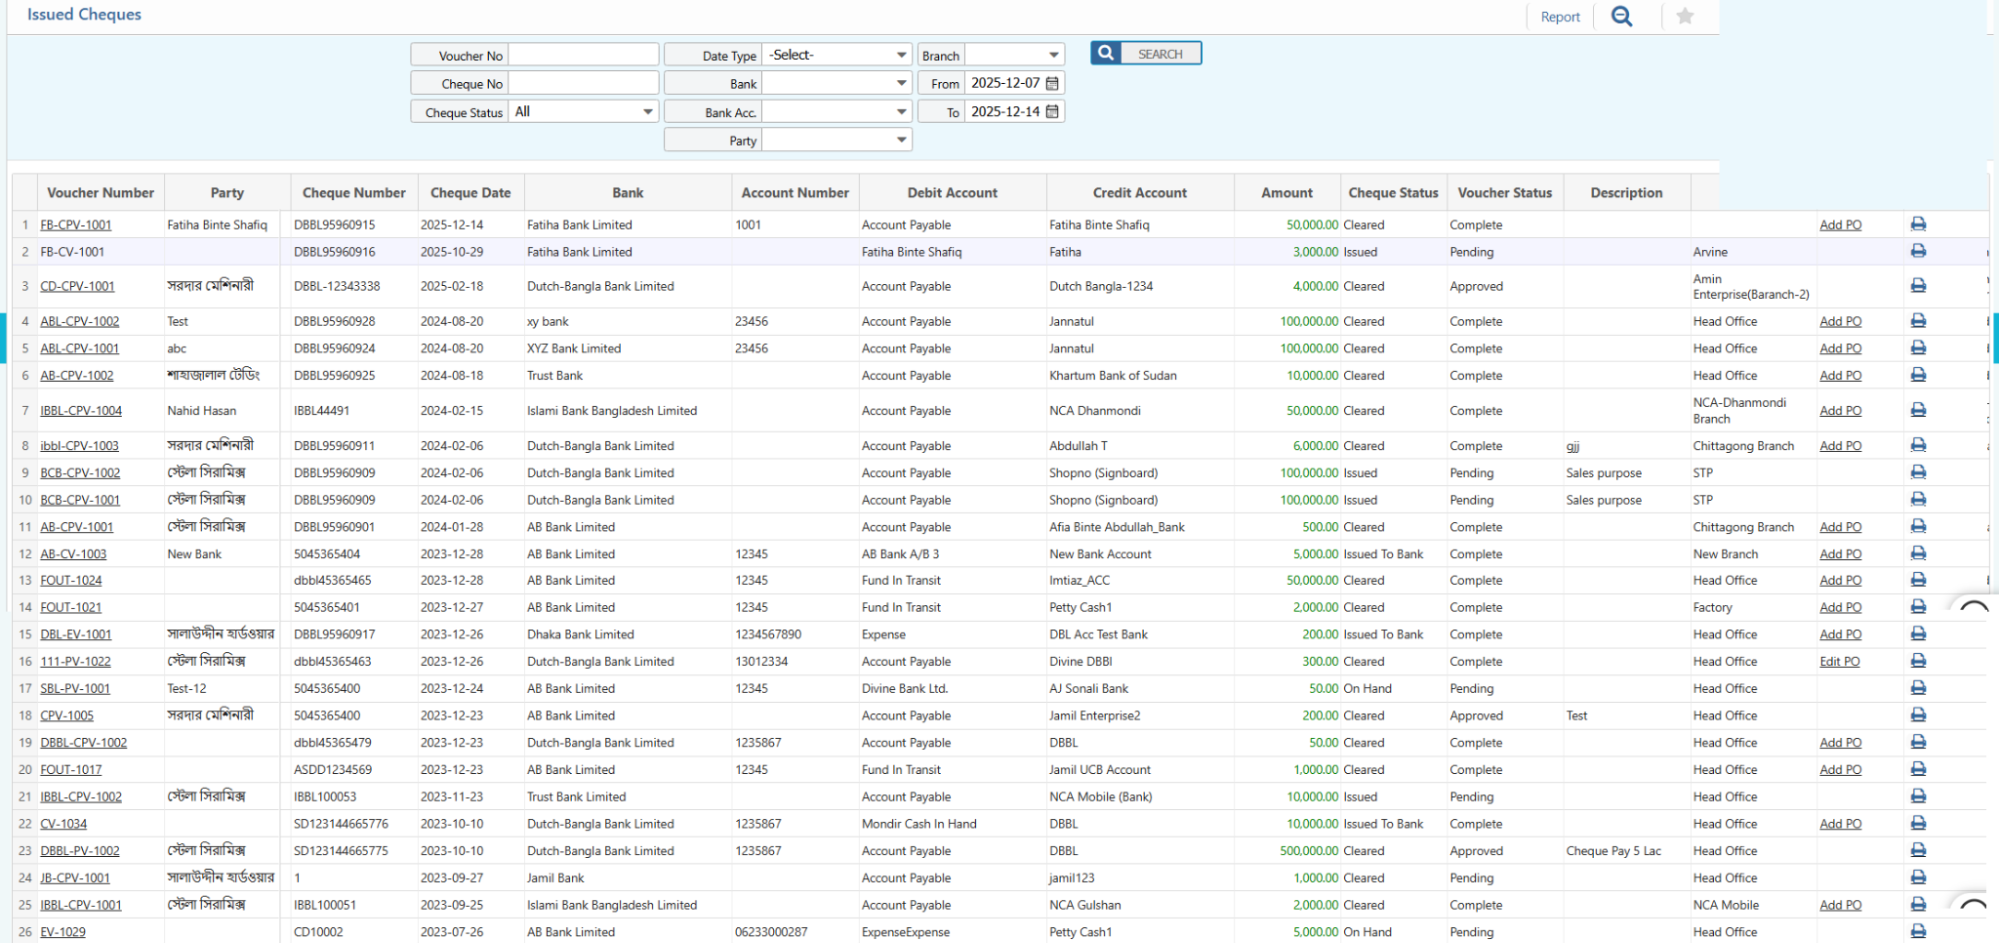Sort by the Cheque Date column header

pos(470,193)
